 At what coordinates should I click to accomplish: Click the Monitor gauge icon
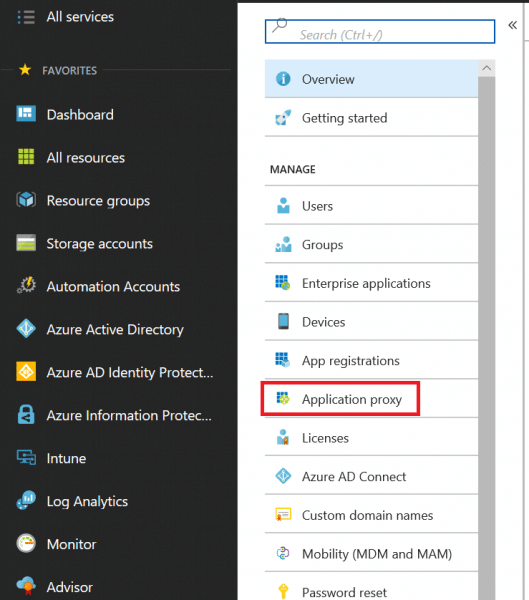coord(26,543)
